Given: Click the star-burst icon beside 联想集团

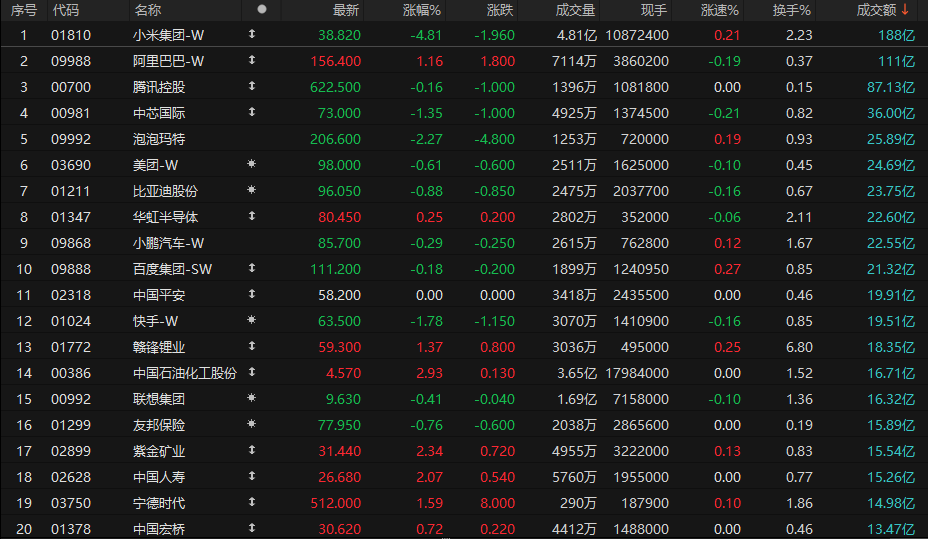Looking at the screenshot, I should [252, 399].
